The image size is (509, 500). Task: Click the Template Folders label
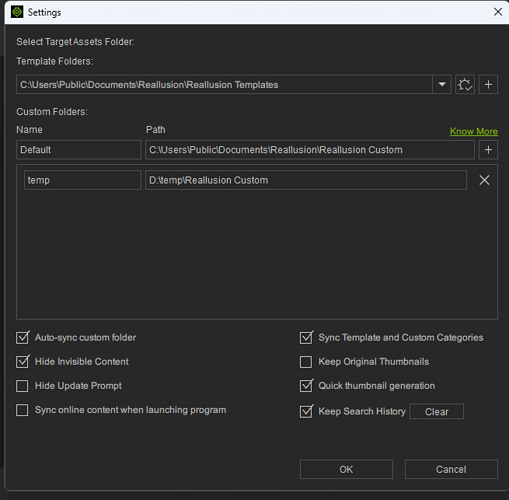point(55,61)
